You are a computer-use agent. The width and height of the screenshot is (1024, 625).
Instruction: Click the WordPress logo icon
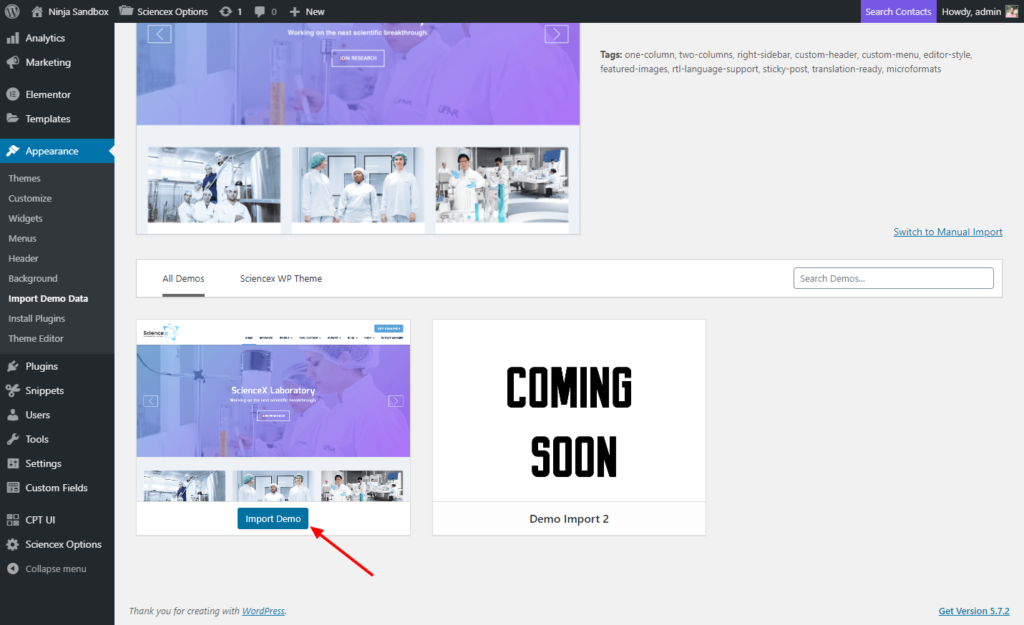(13, 11)
